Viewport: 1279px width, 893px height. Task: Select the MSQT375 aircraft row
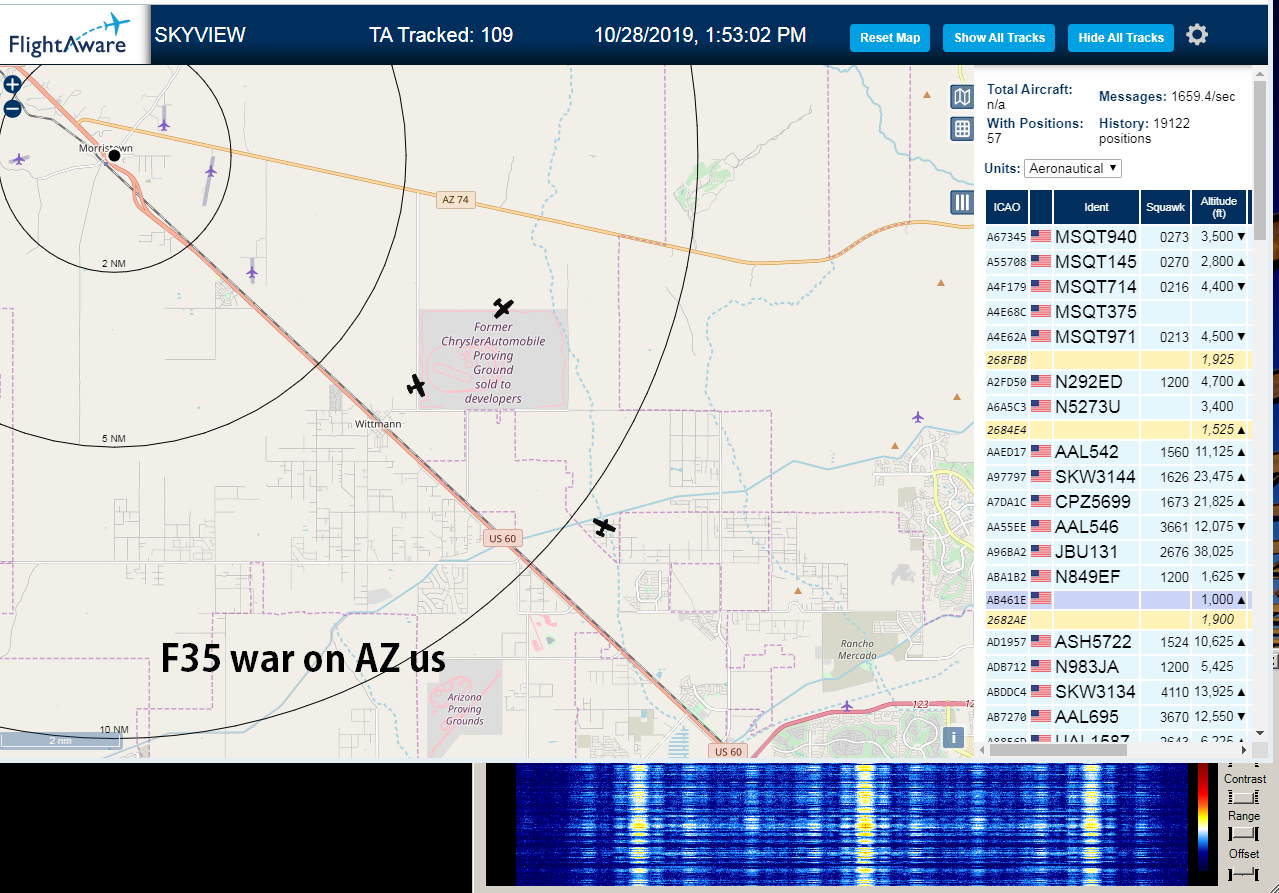[1117, 312]
